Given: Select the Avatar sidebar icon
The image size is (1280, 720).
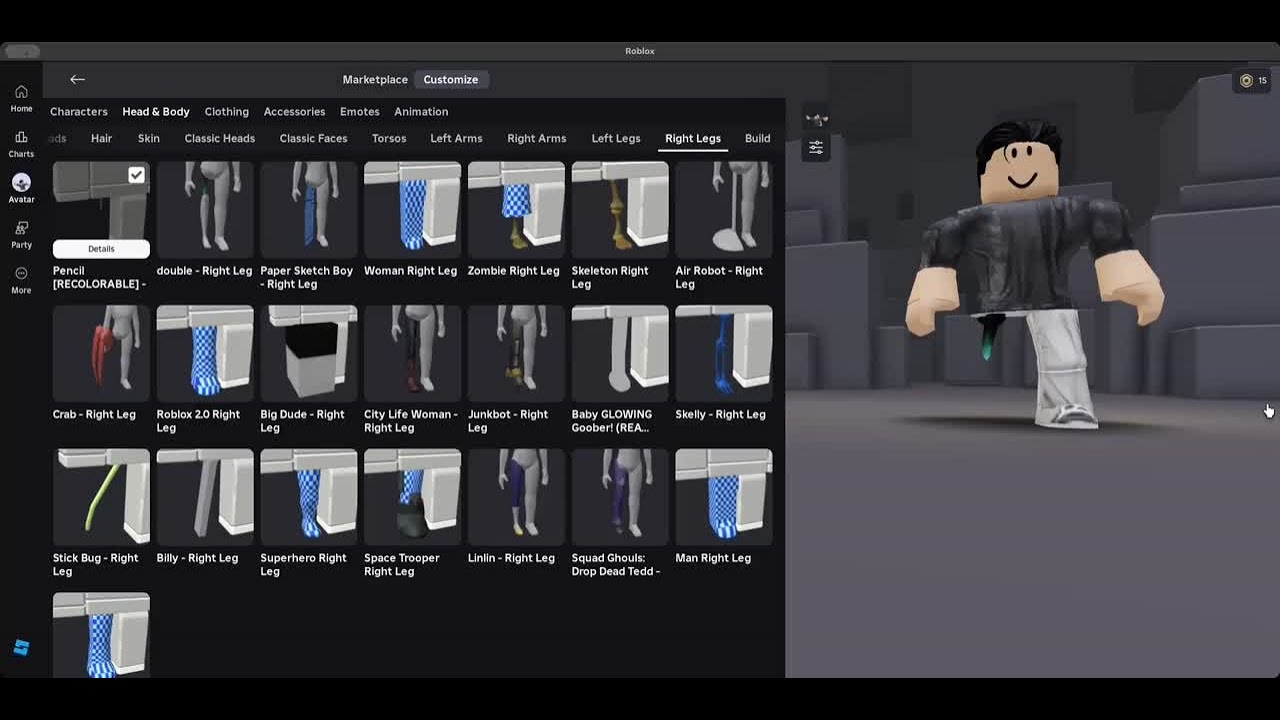Looking at the screenshot, I should [21, 188].
